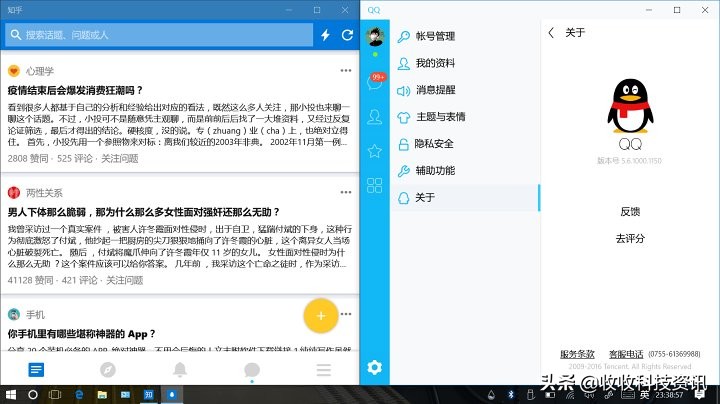
Task: Open 我的资料 in QQ settings
Action: click(465, 63)
